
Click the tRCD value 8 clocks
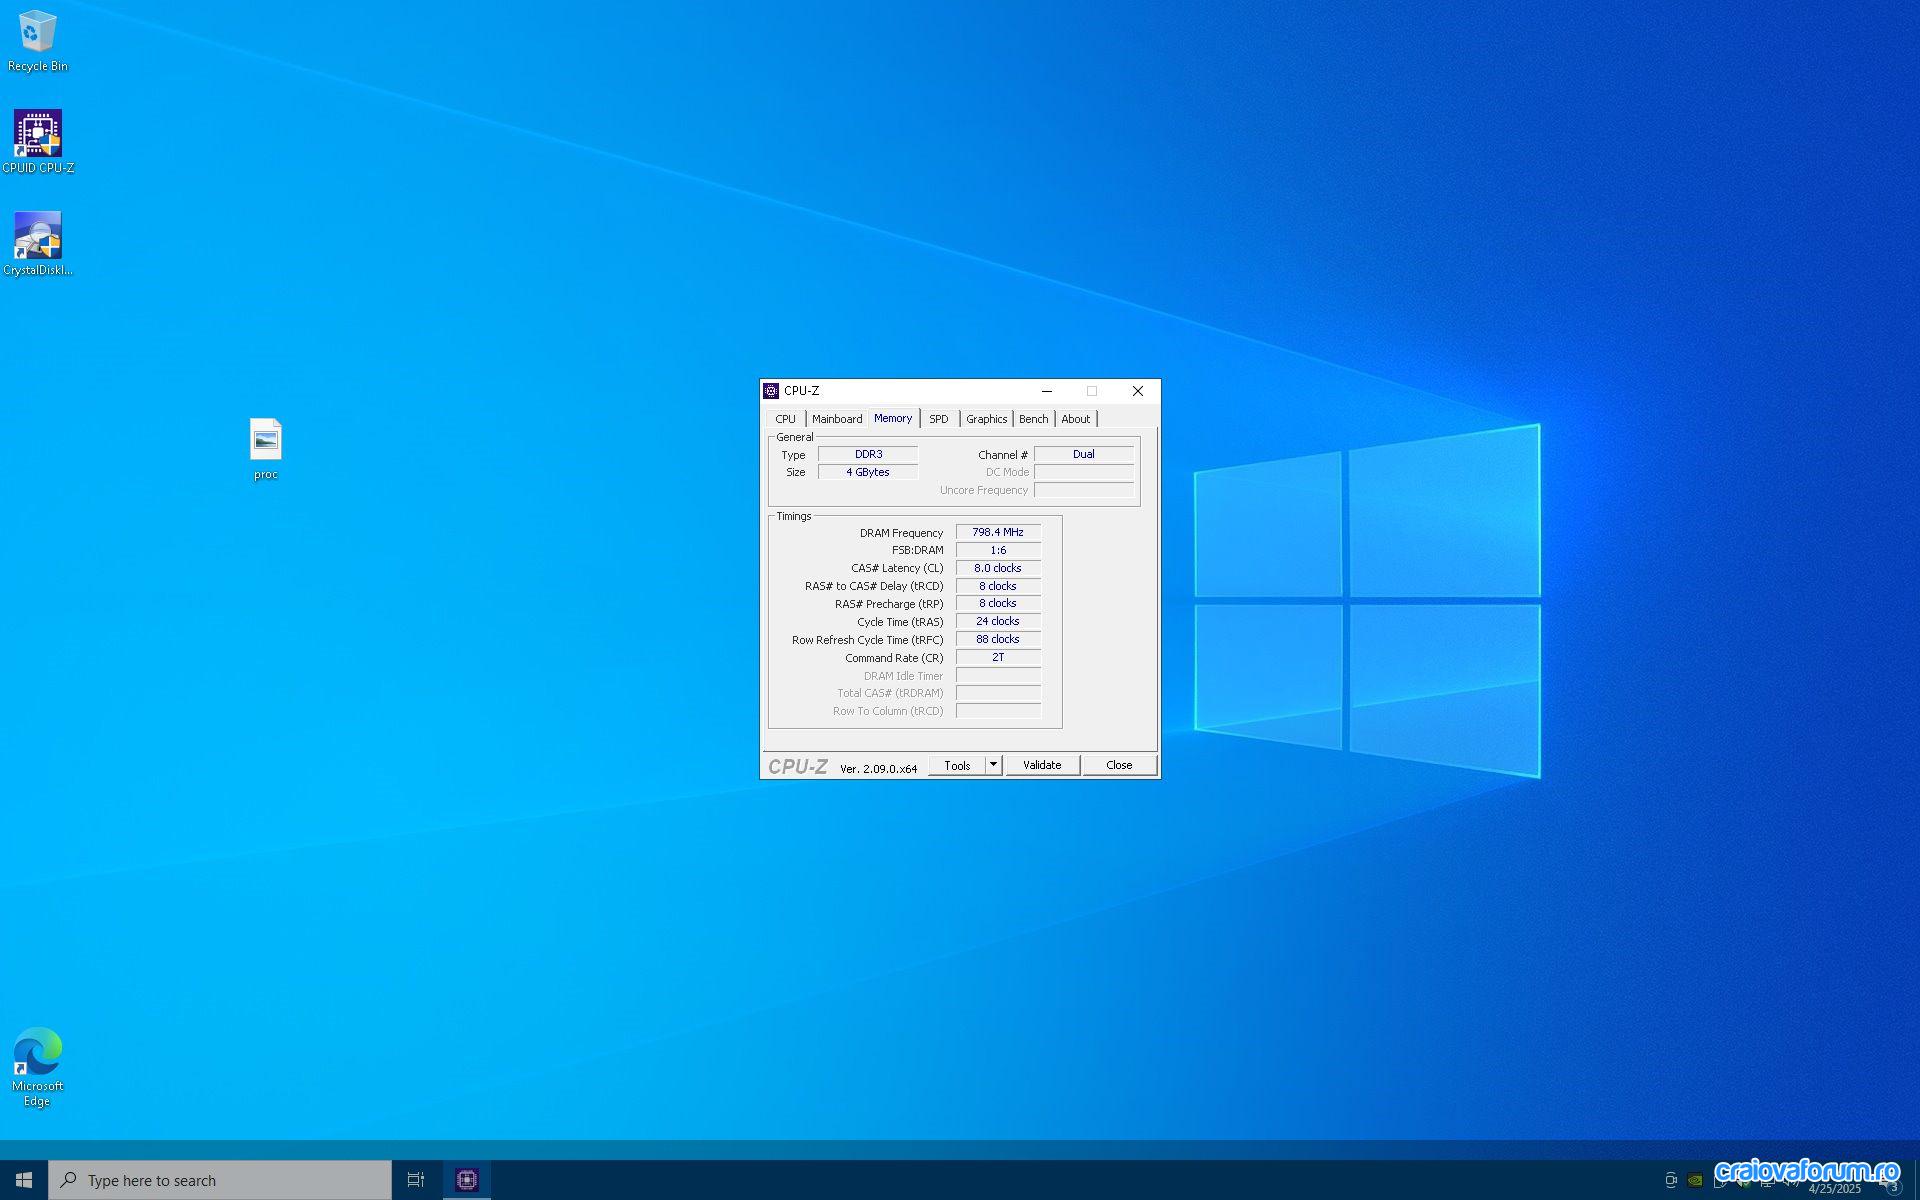point(998,586)
